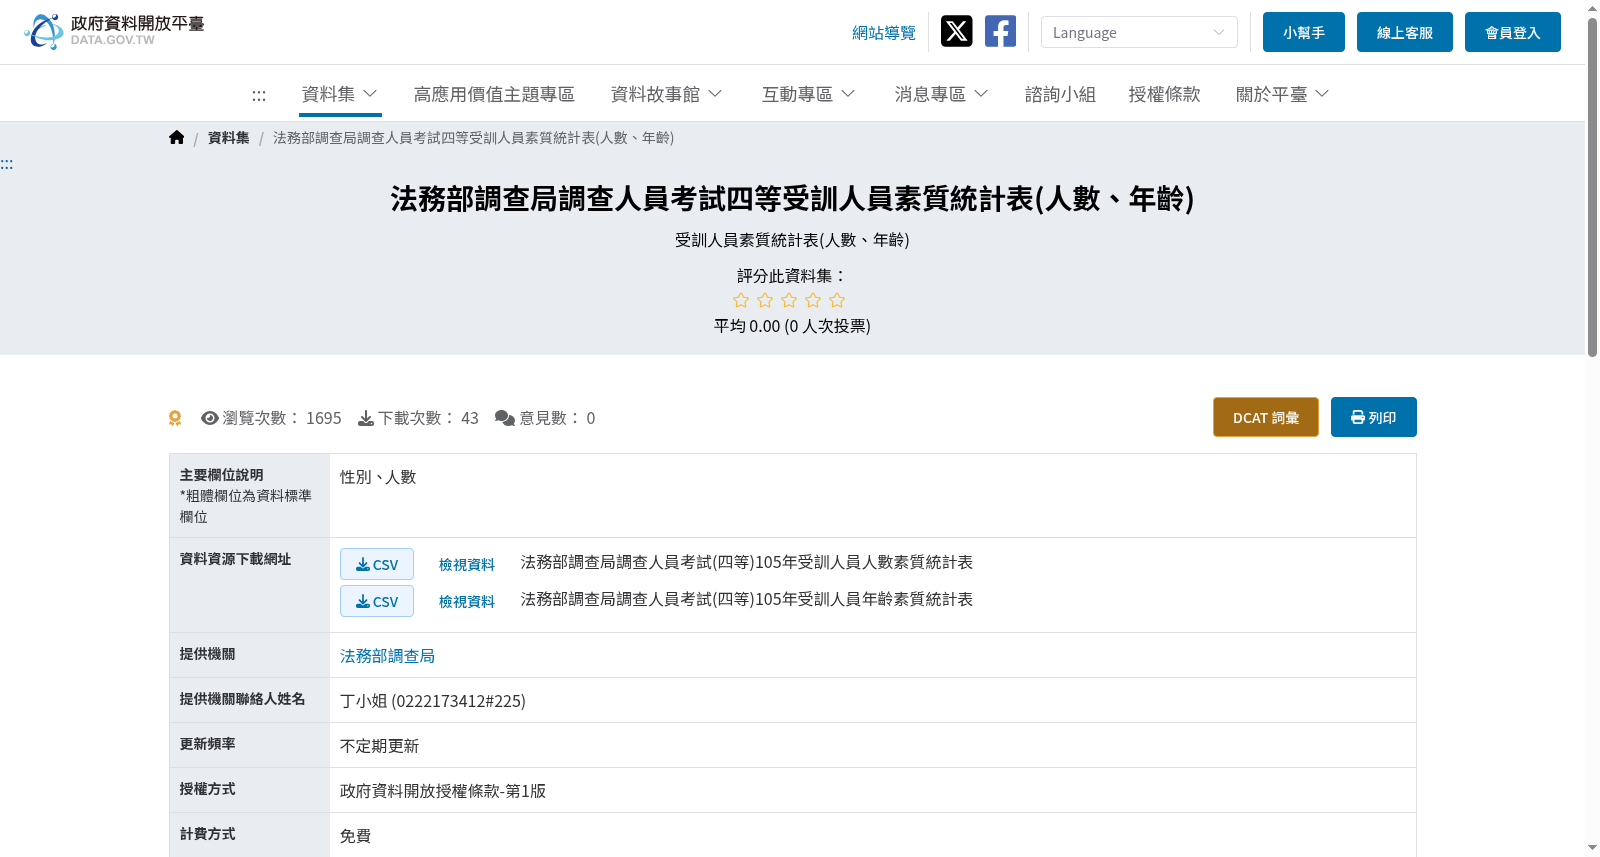
Task: Click the ::: accesskey marker in navigation bar
Action: tap(259, 95)
